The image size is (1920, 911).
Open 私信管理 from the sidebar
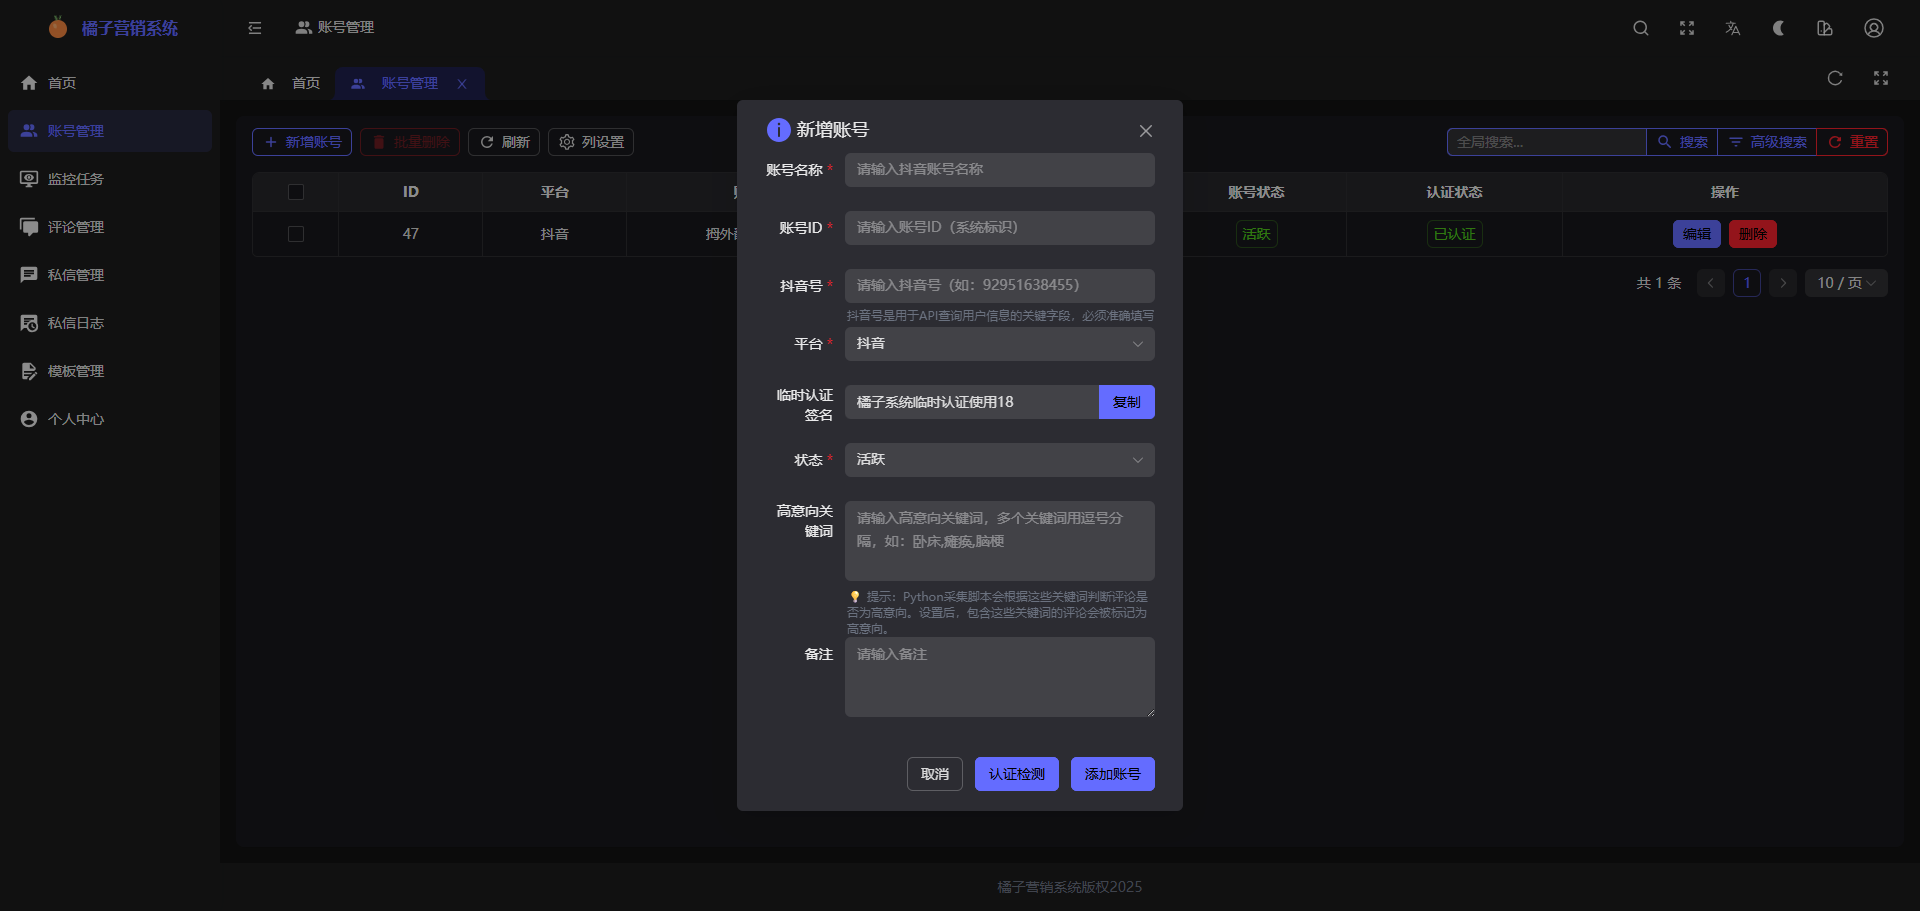[x=75, y=275]
